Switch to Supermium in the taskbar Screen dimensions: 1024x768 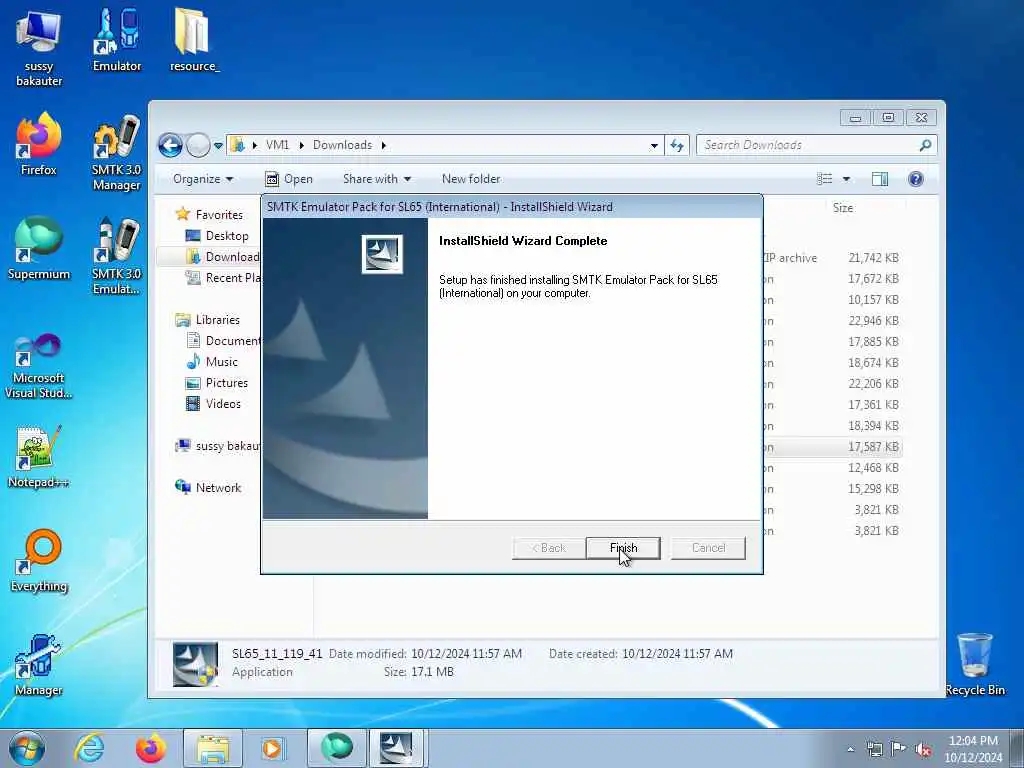[336, 748]
